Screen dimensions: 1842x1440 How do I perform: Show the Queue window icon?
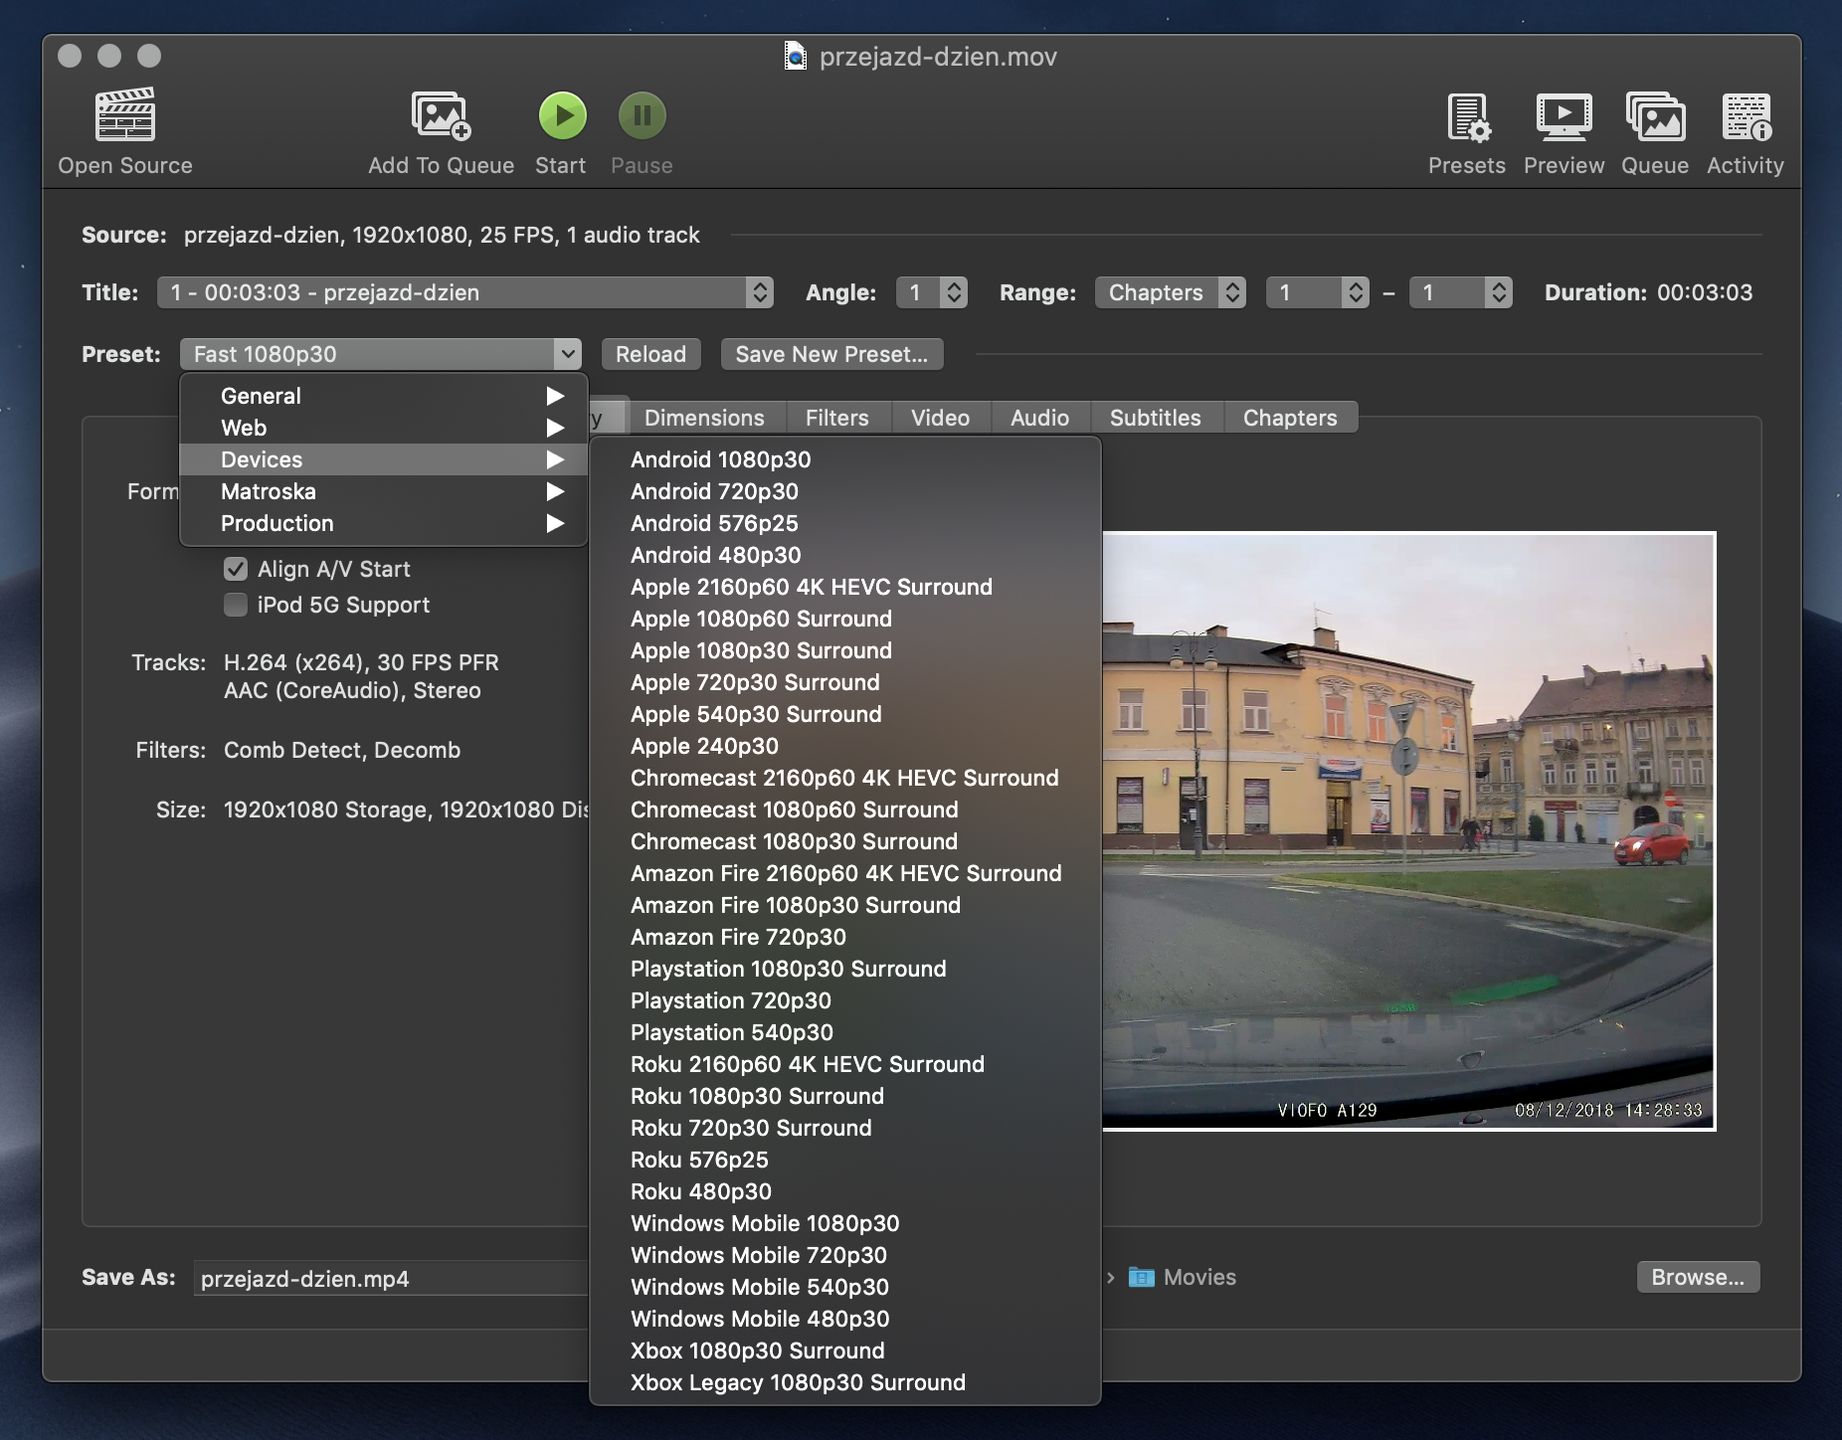click(x=1654, y=118)
